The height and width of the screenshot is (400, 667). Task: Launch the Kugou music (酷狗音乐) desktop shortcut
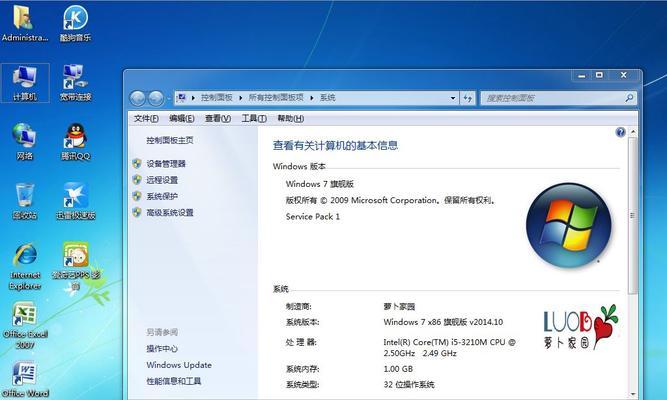click(75, 23)
